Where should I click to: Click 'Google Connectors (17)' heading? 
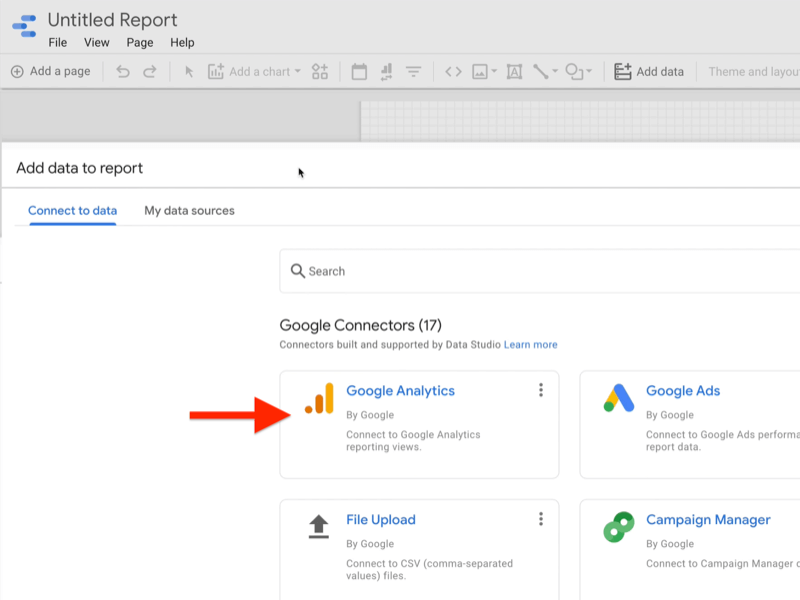361,326
